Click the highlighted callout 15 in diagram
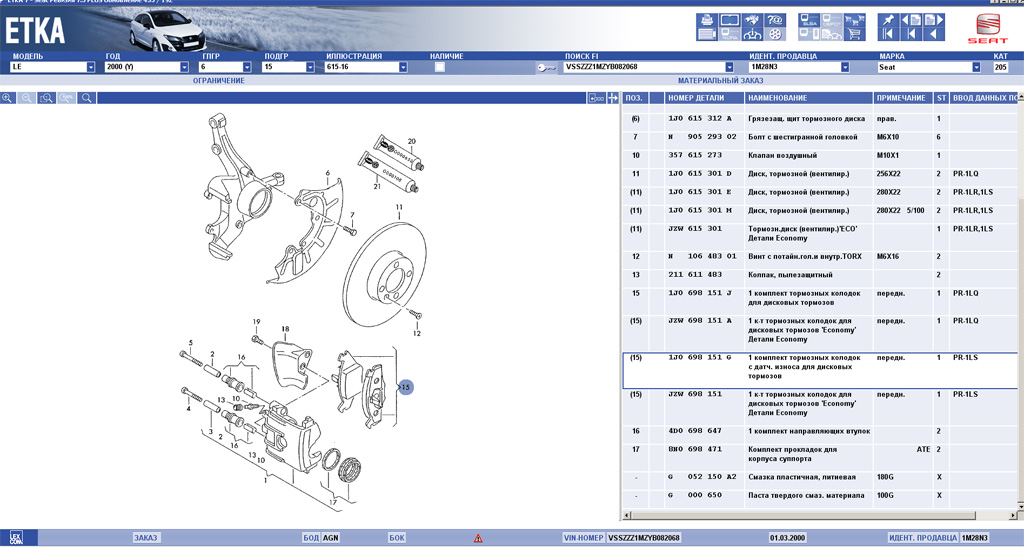1024x547 pixels. [x=406, y=387]
